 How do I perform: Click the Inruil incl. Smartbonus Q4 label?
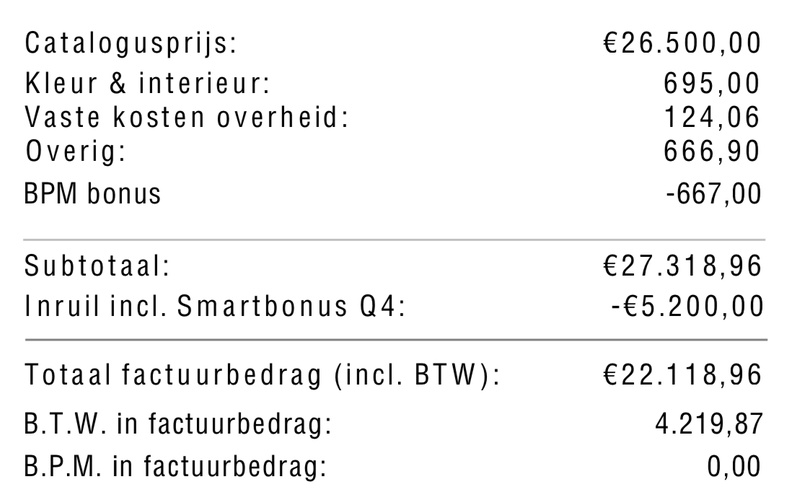coord(215,304)
